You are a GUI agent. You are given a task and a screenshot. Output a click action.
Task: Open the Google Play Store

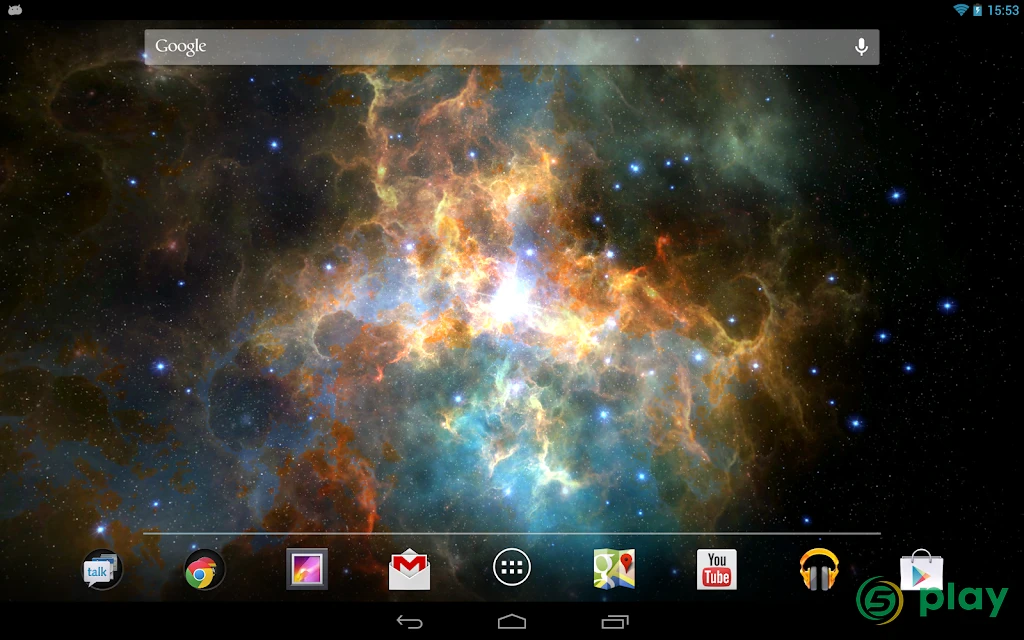click(x=921, y=569)
